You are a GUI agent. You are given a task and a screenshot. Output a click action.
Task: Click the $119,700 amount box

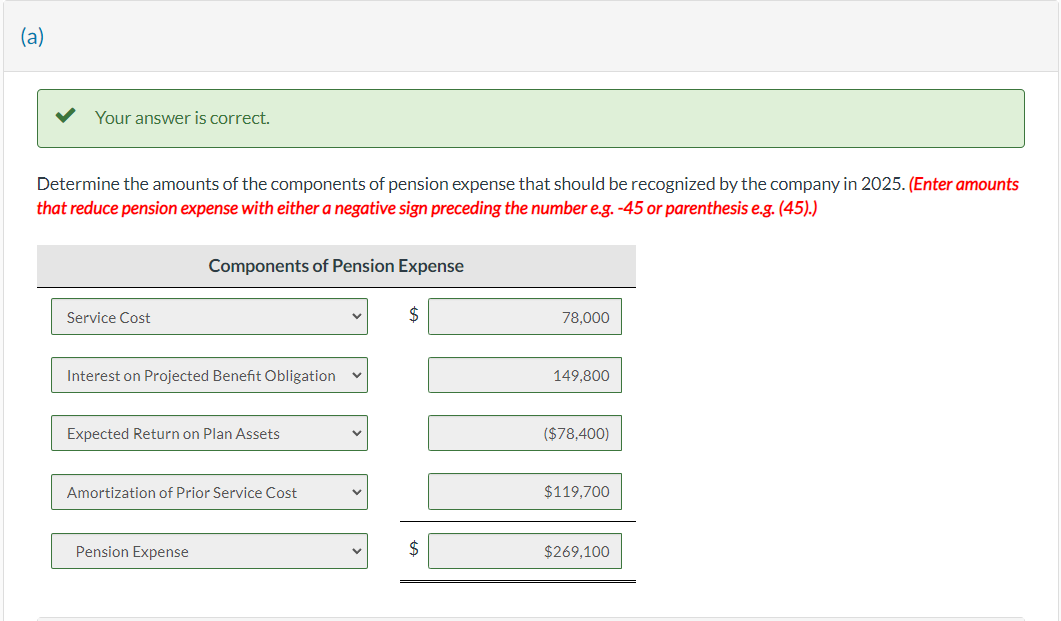(524, 491)
